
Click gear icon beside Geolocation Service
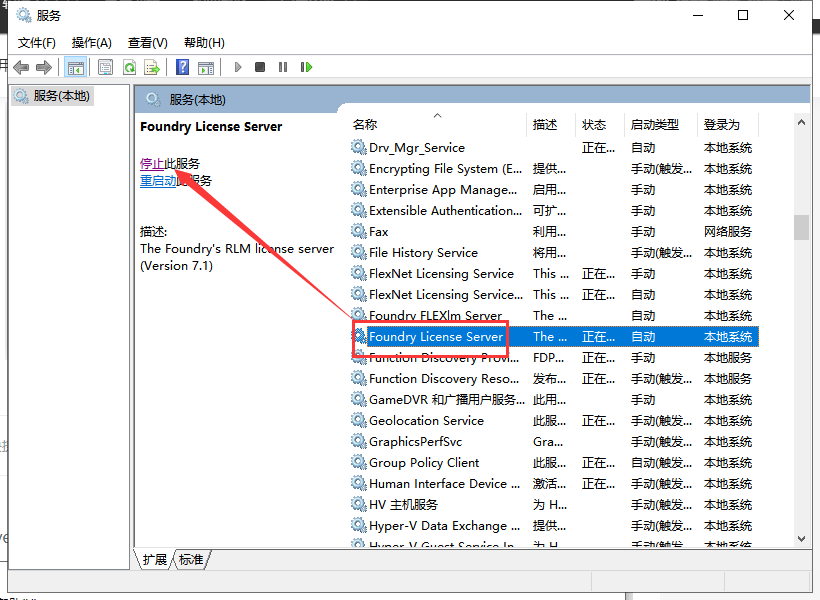coord(358,420)
